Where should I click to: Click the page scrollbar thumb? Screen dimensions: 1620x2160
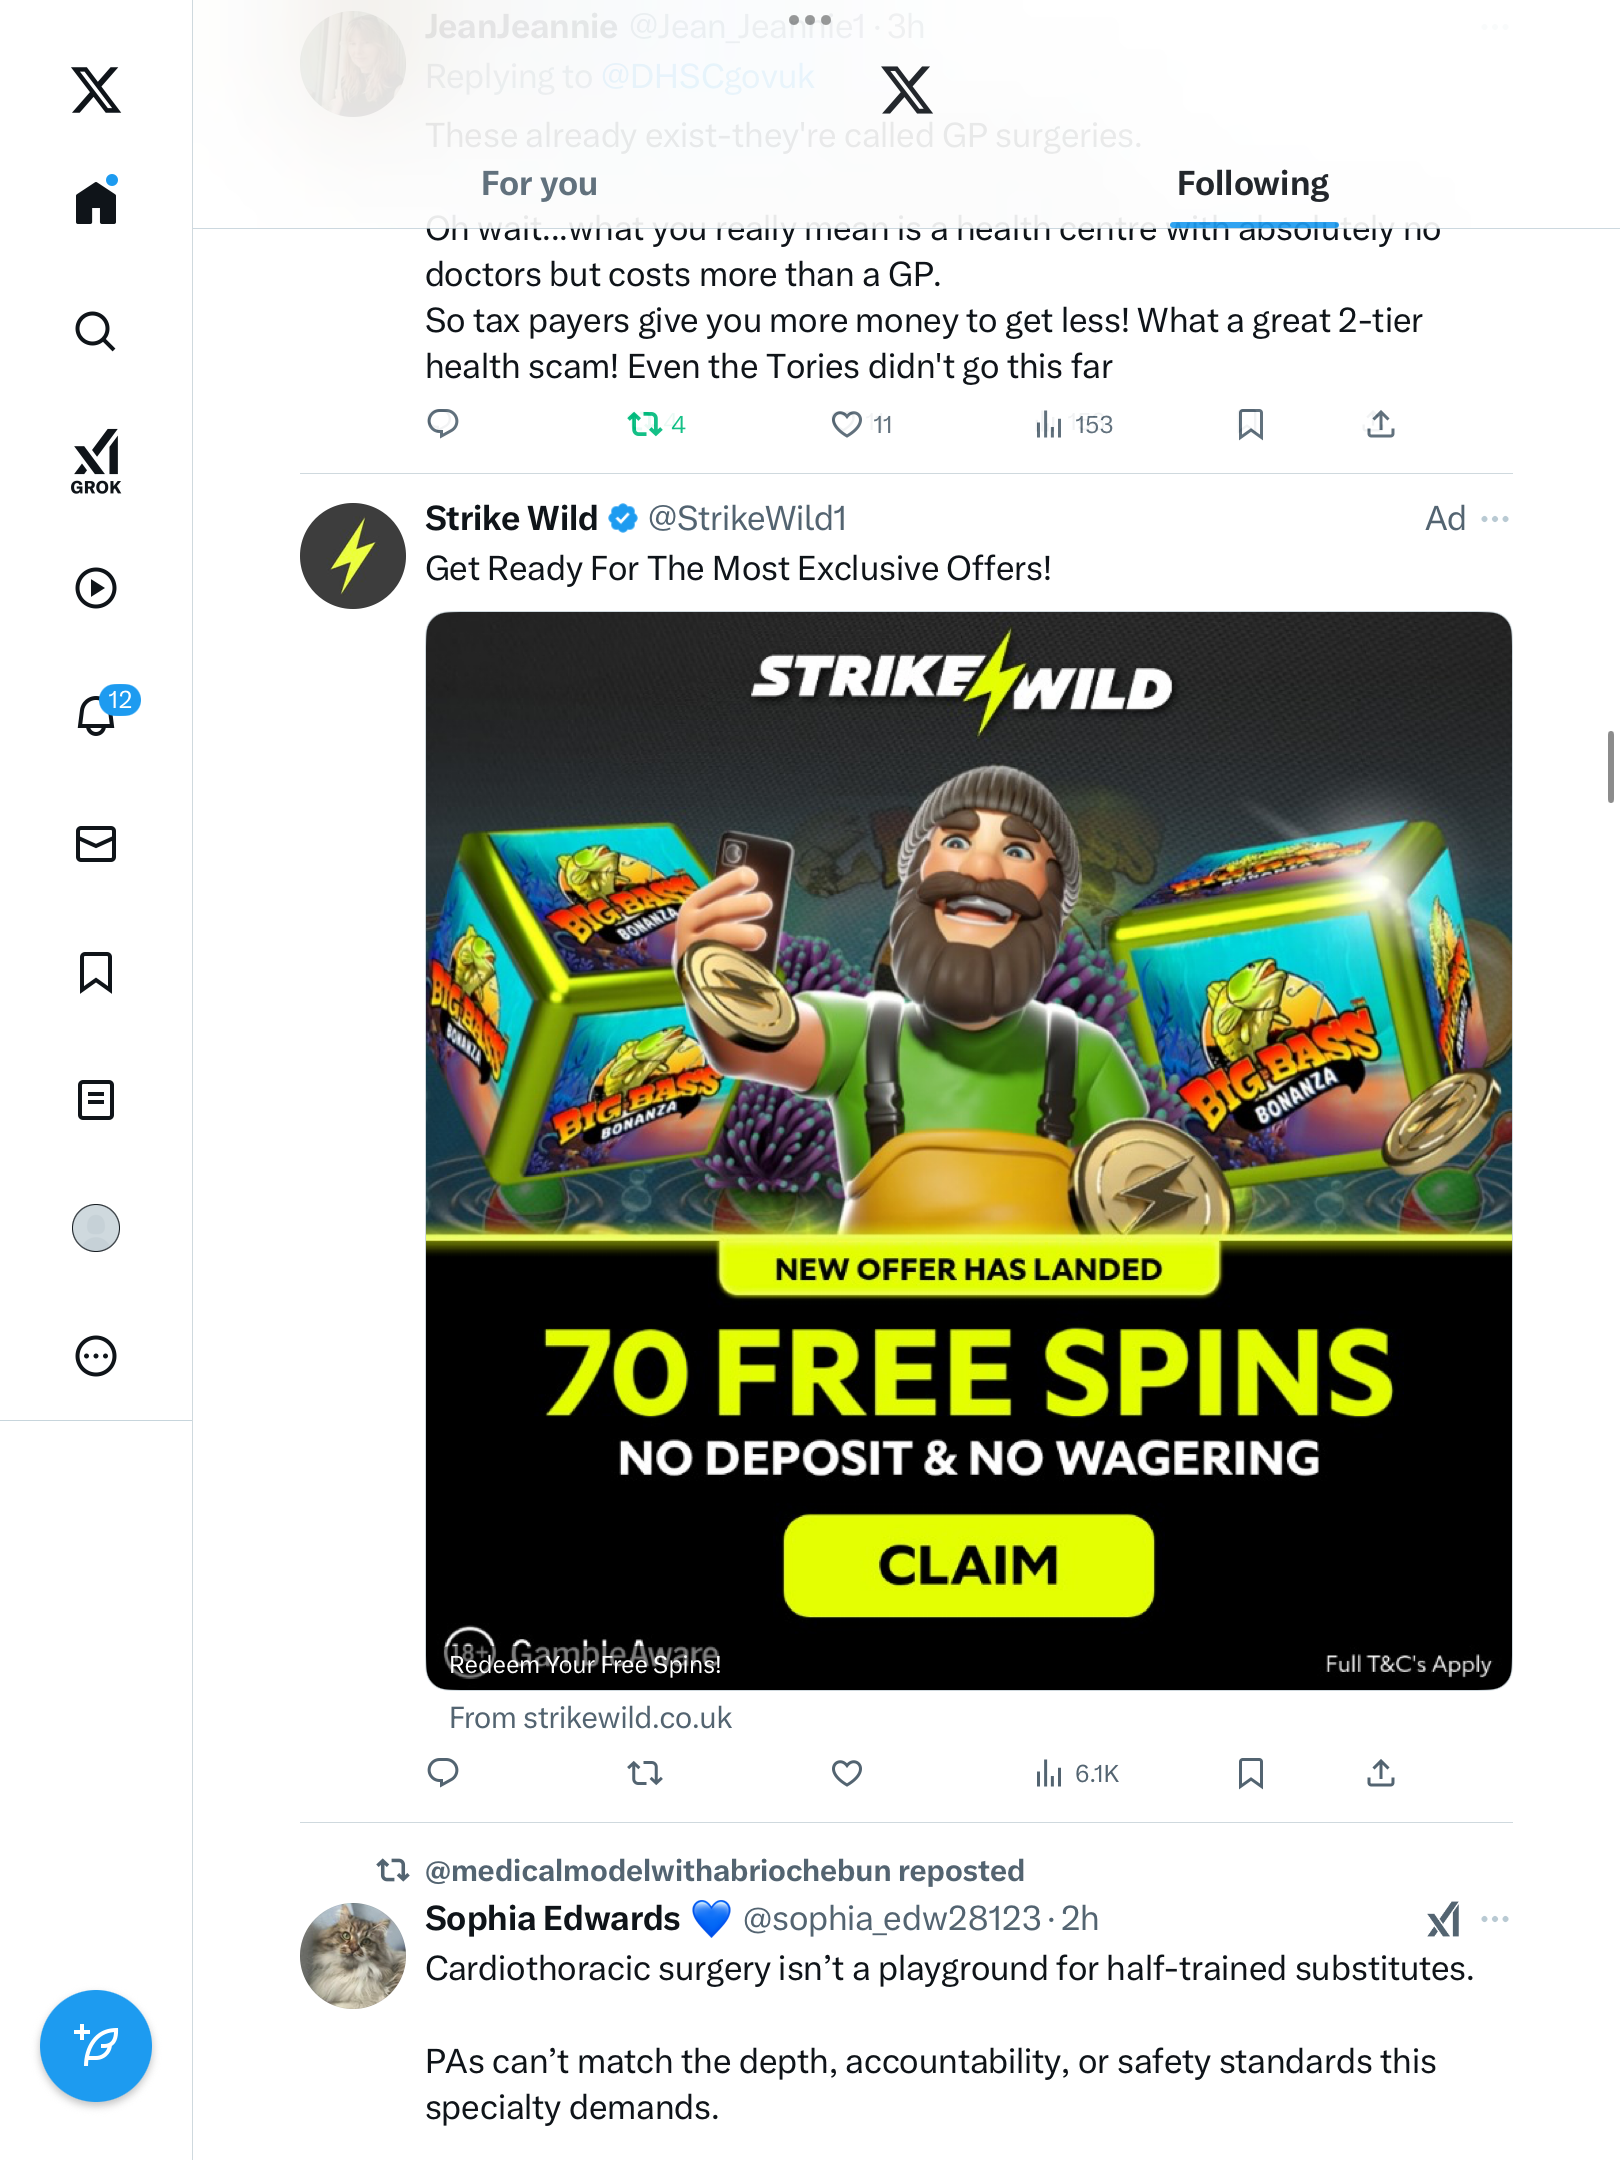pyautogui.click(x=1610, y=767)
